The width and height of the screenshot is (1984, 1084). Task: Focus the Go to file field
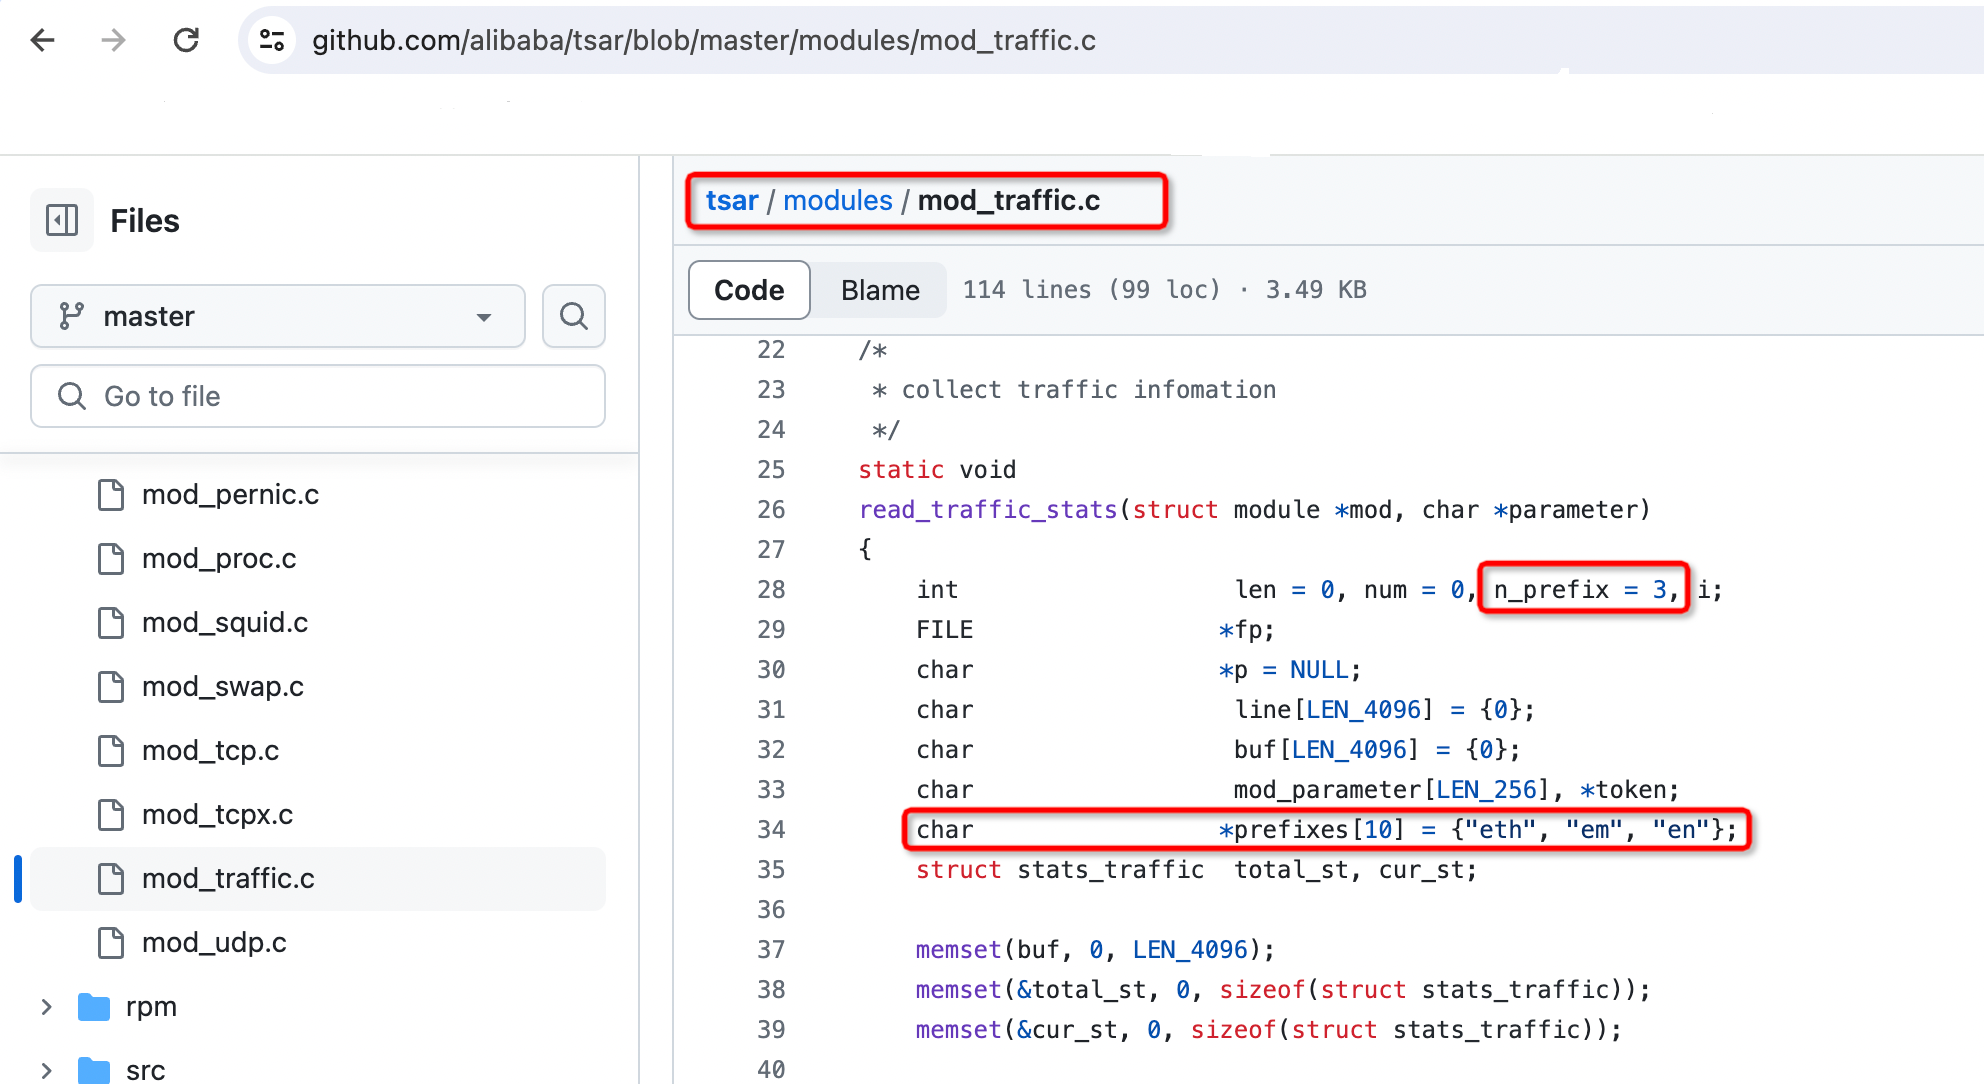[x=318, y=396]
